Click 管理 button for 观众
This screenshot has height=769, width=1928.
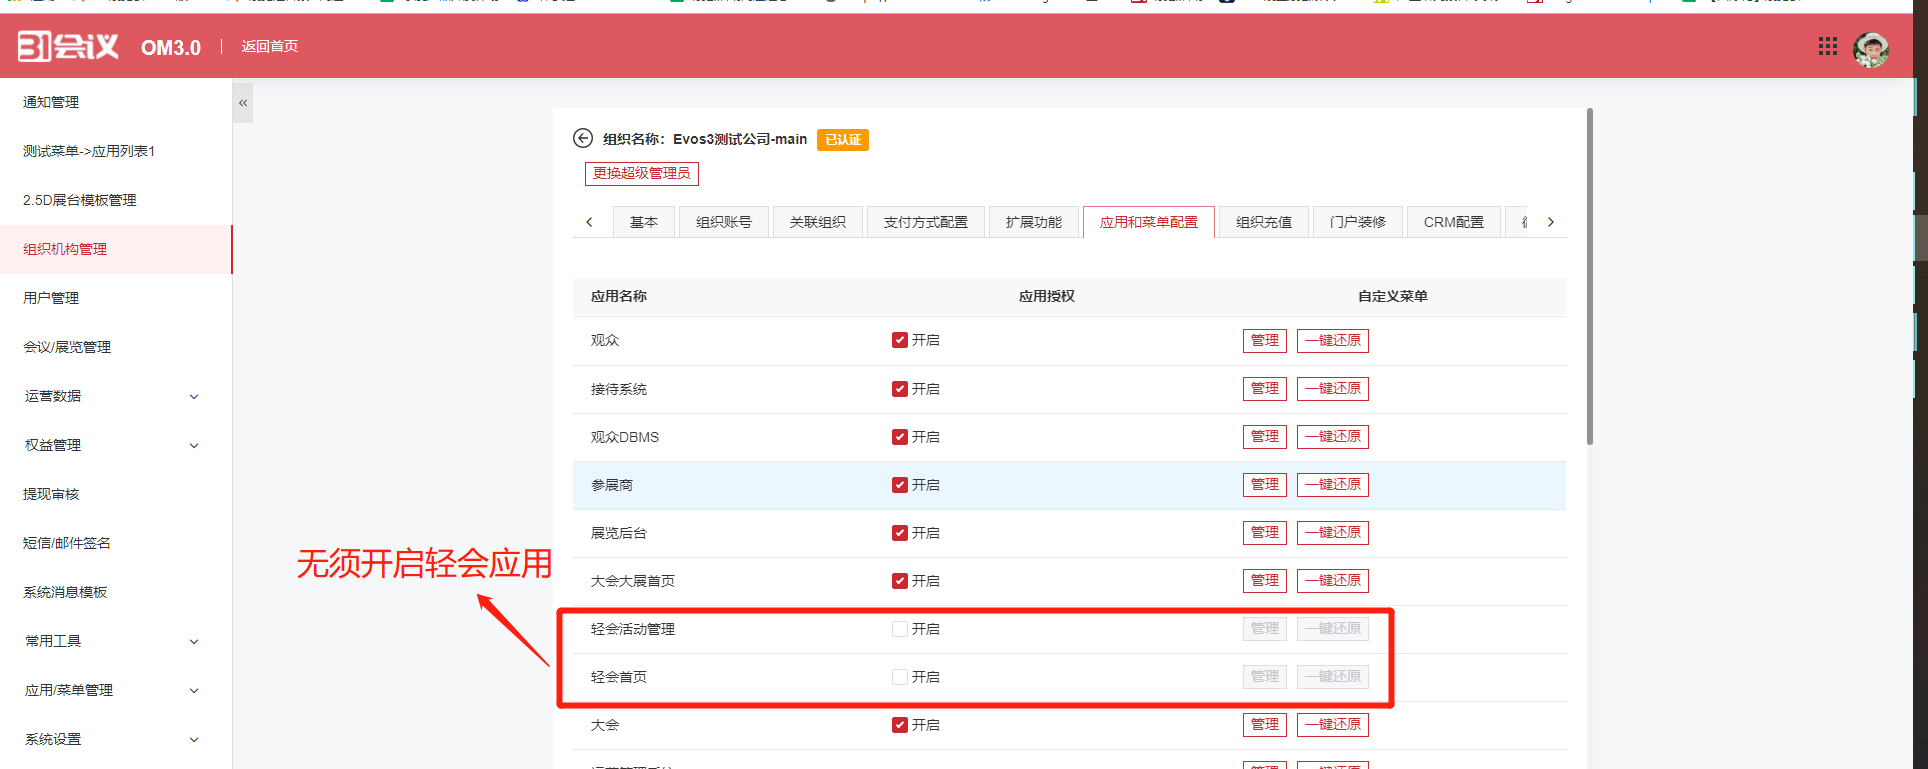click(x=1265, y=340)
